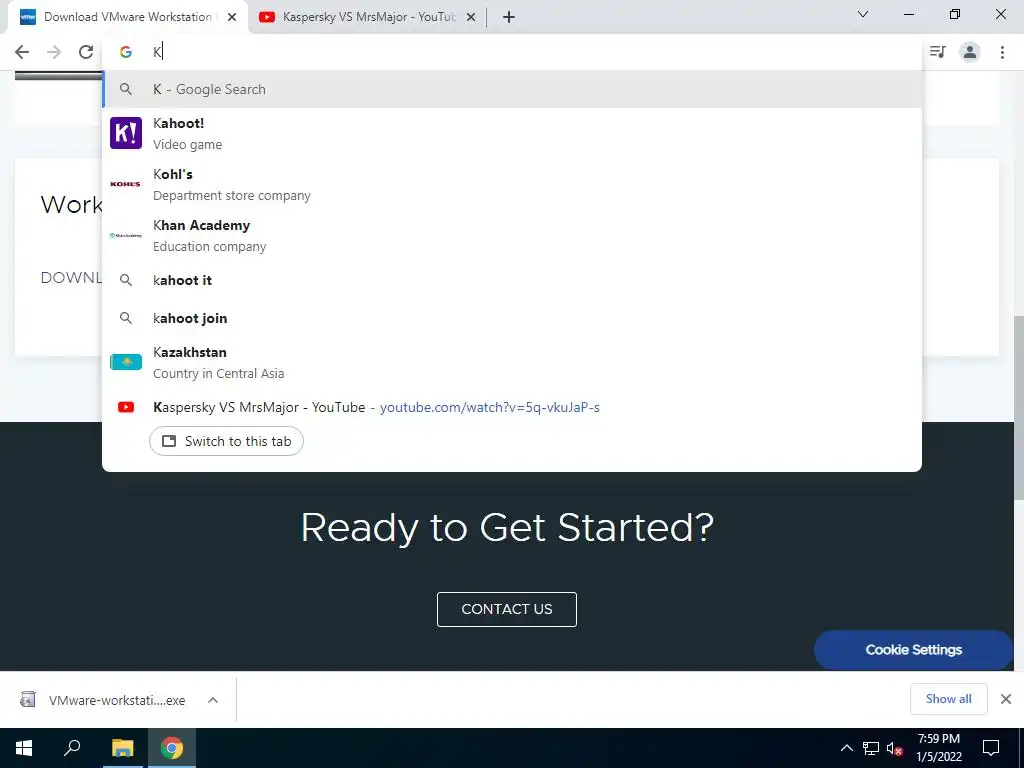Click the Chrome taskbar icon
Image resolution: width=1024 pixels, height=768 pixels.
(x=172, y=748)
